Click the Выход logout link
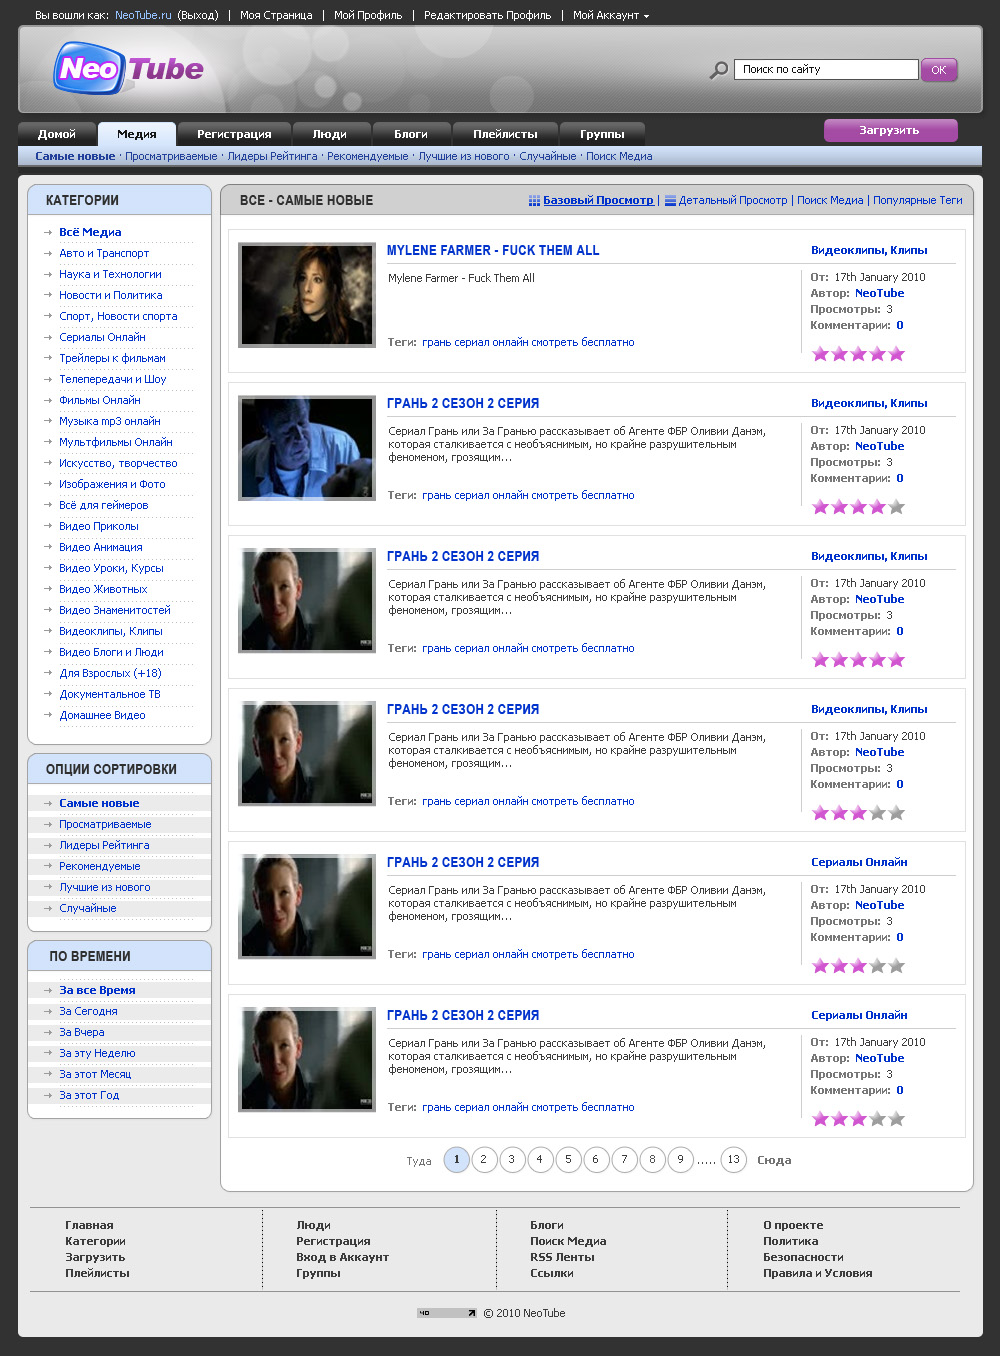 198,15
